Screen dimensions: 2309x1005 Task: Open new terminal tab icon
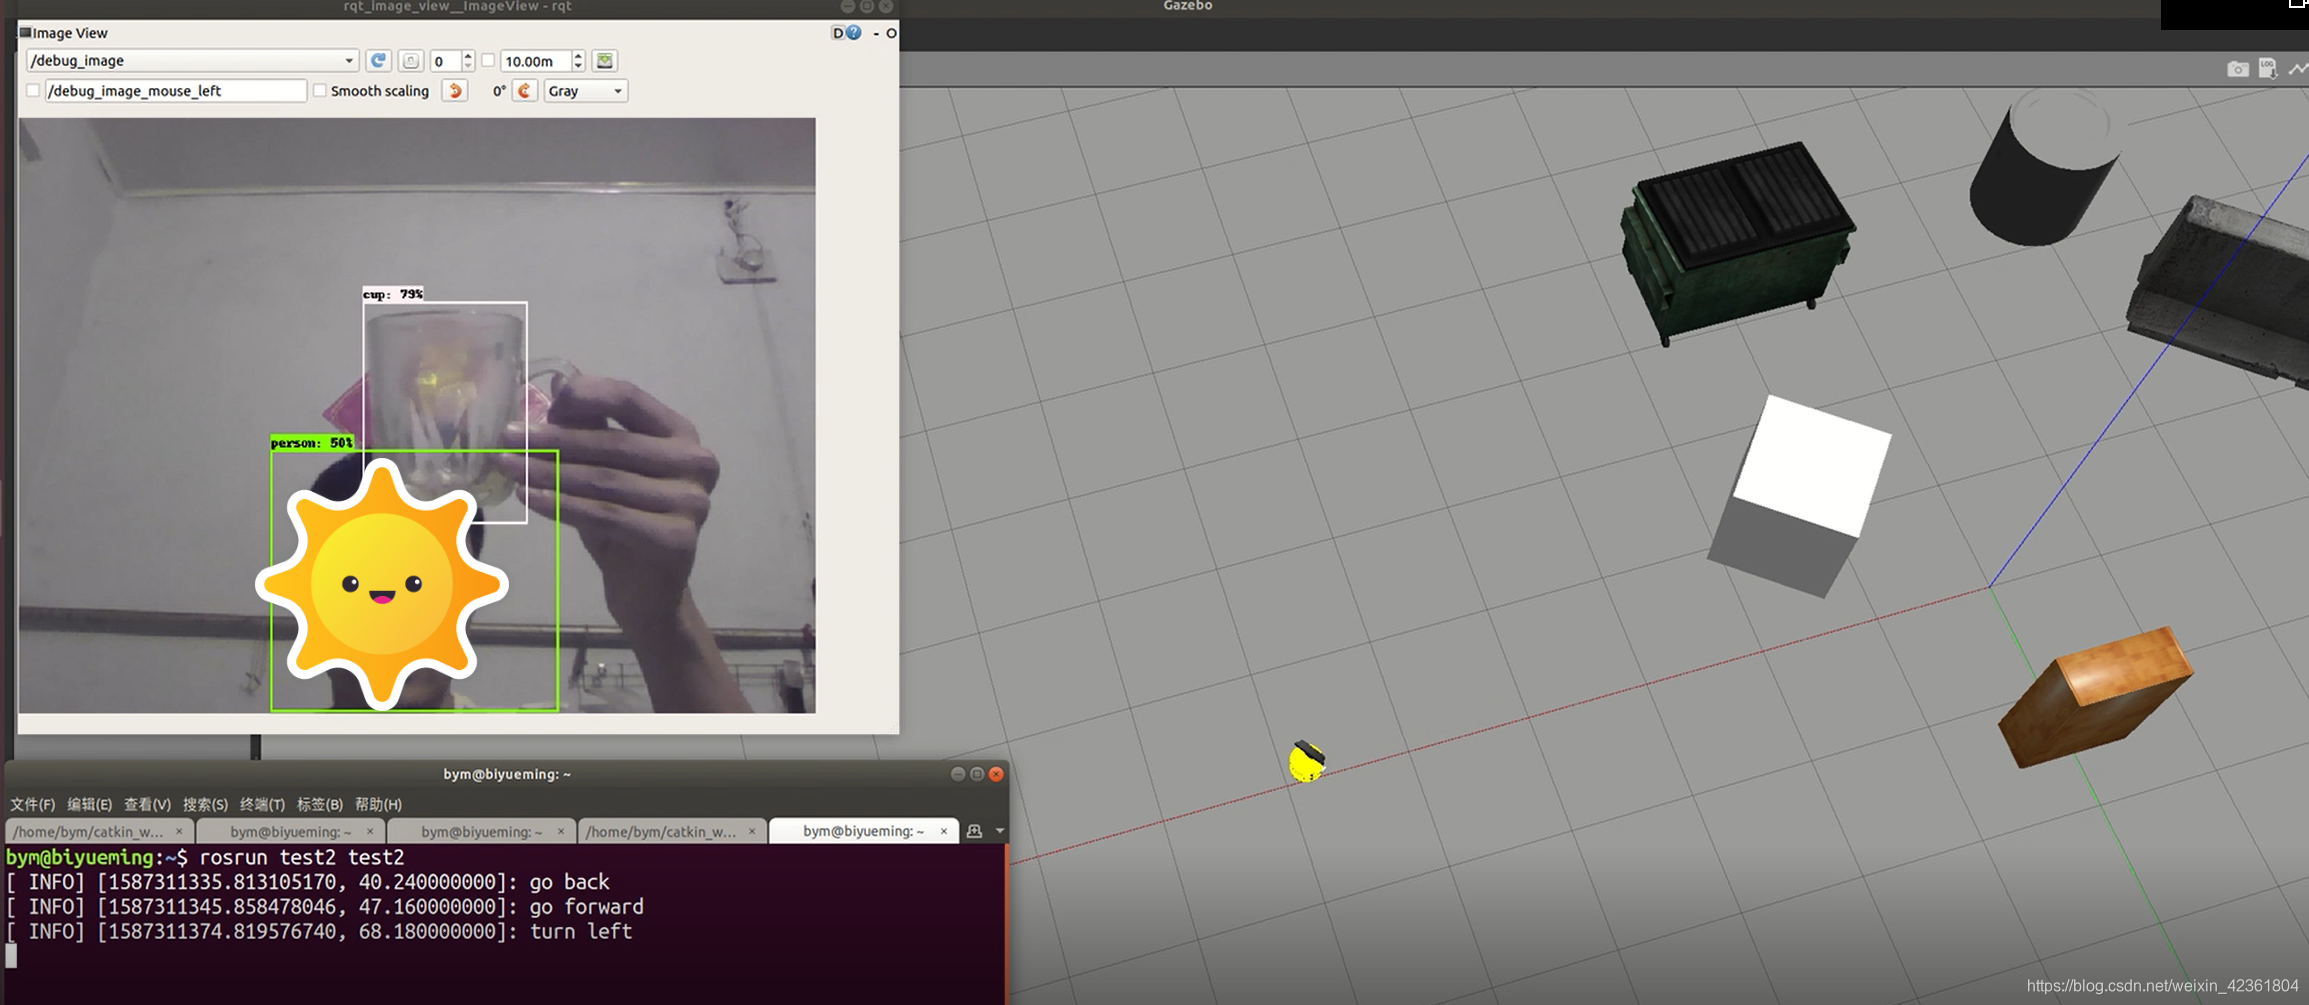[x=974, y=831]
